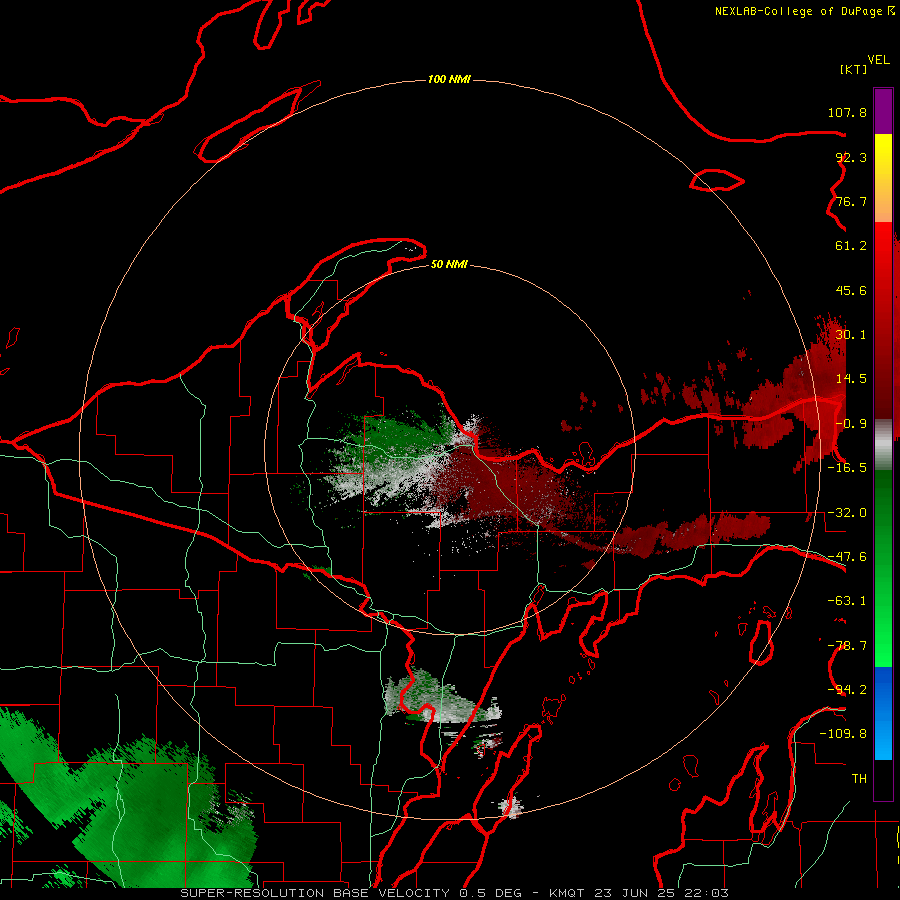
Task: Click the 61.2 value on velocity scale
Action: coord(851,246)
